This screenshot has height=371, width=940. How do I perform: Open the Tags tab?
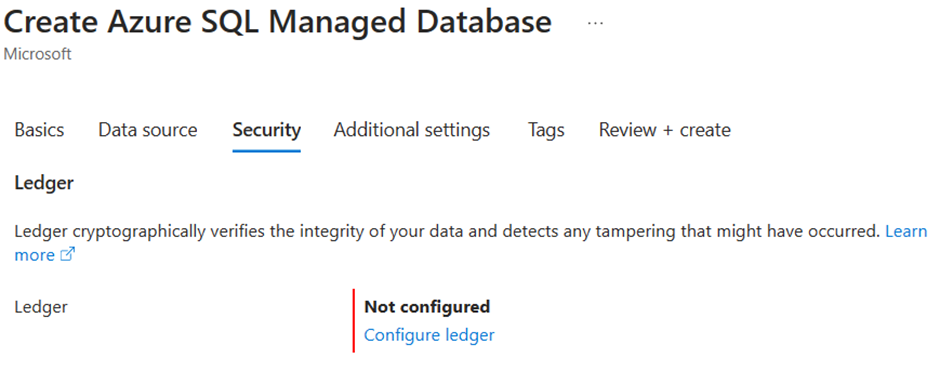point(546,130)
